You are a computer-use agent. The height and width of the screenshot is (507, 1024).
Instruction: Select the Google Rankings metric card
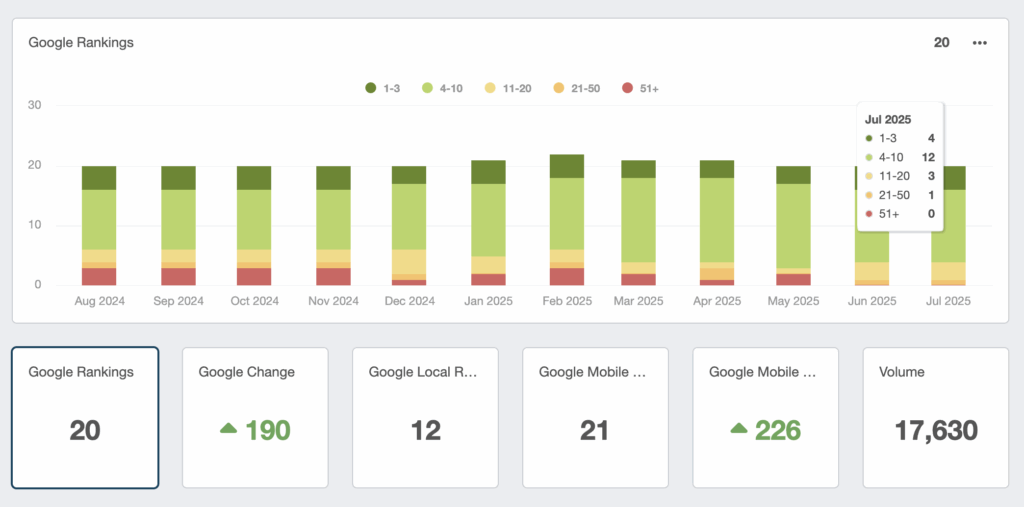pyautogui.click(x=85, y=417)
